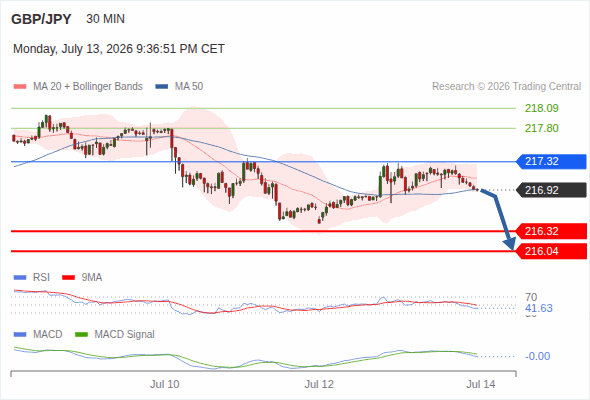Click the RSI value 41.63

[538, 309]
